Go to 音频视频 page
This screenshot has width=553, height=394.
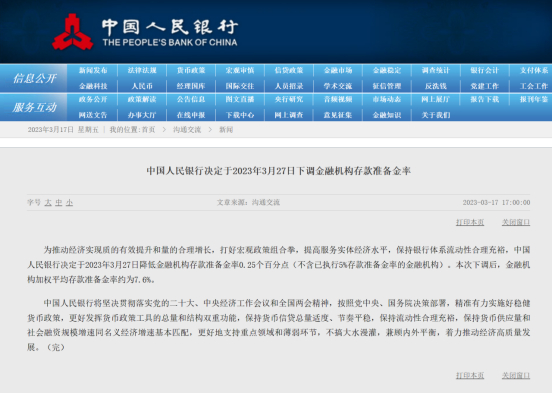(338, 99)
